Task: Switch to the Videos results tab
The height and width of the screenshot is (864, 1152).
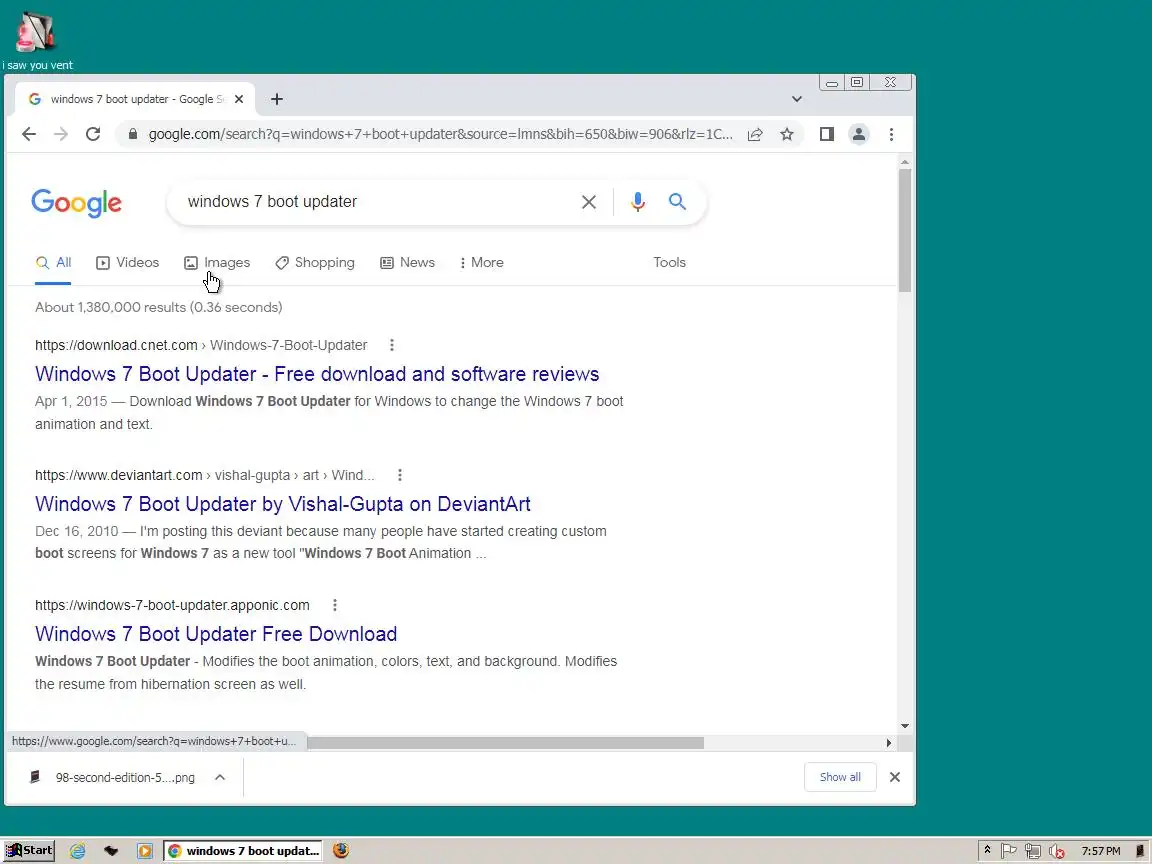Action: [128, 263]
